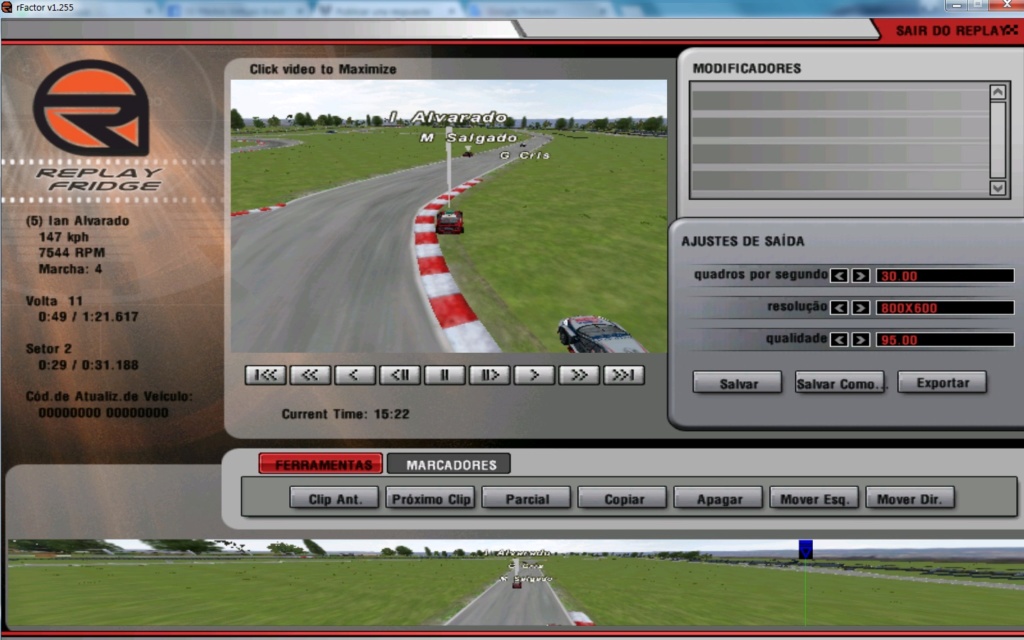Decrease qualidade with the left arrow

(x=839, y=340)
